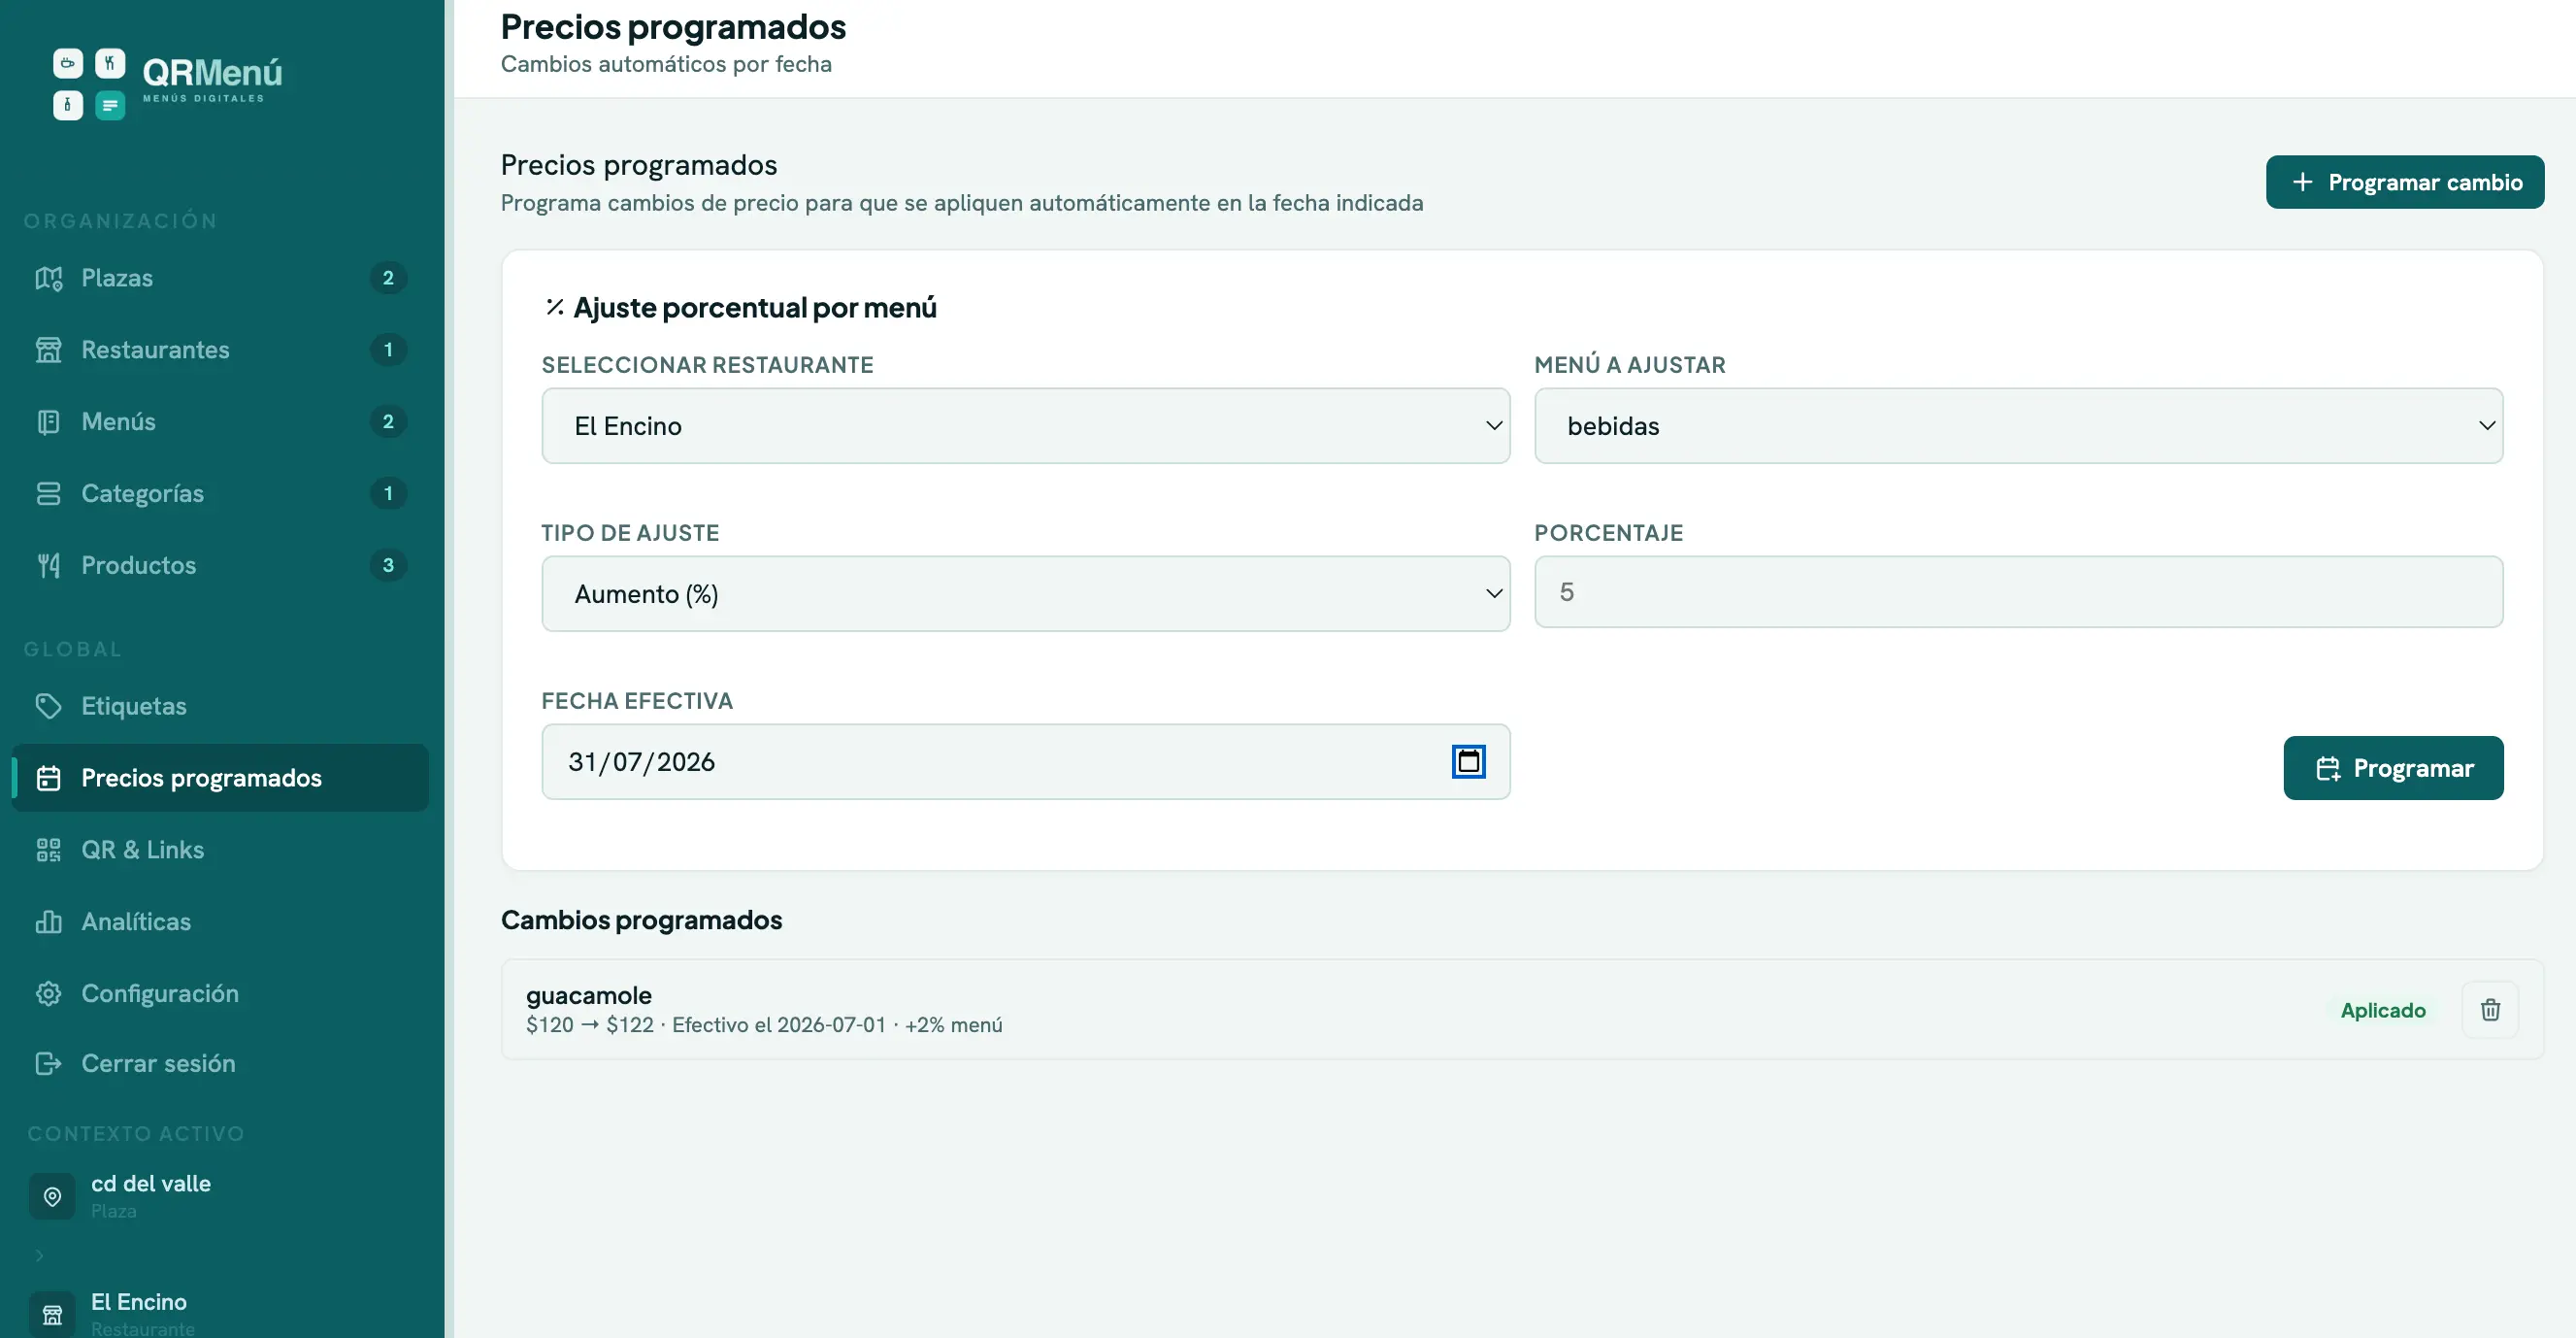2576x1338 pixels.
Task: Open the Tipo de ajuste dropdown
Action: 1025,594
